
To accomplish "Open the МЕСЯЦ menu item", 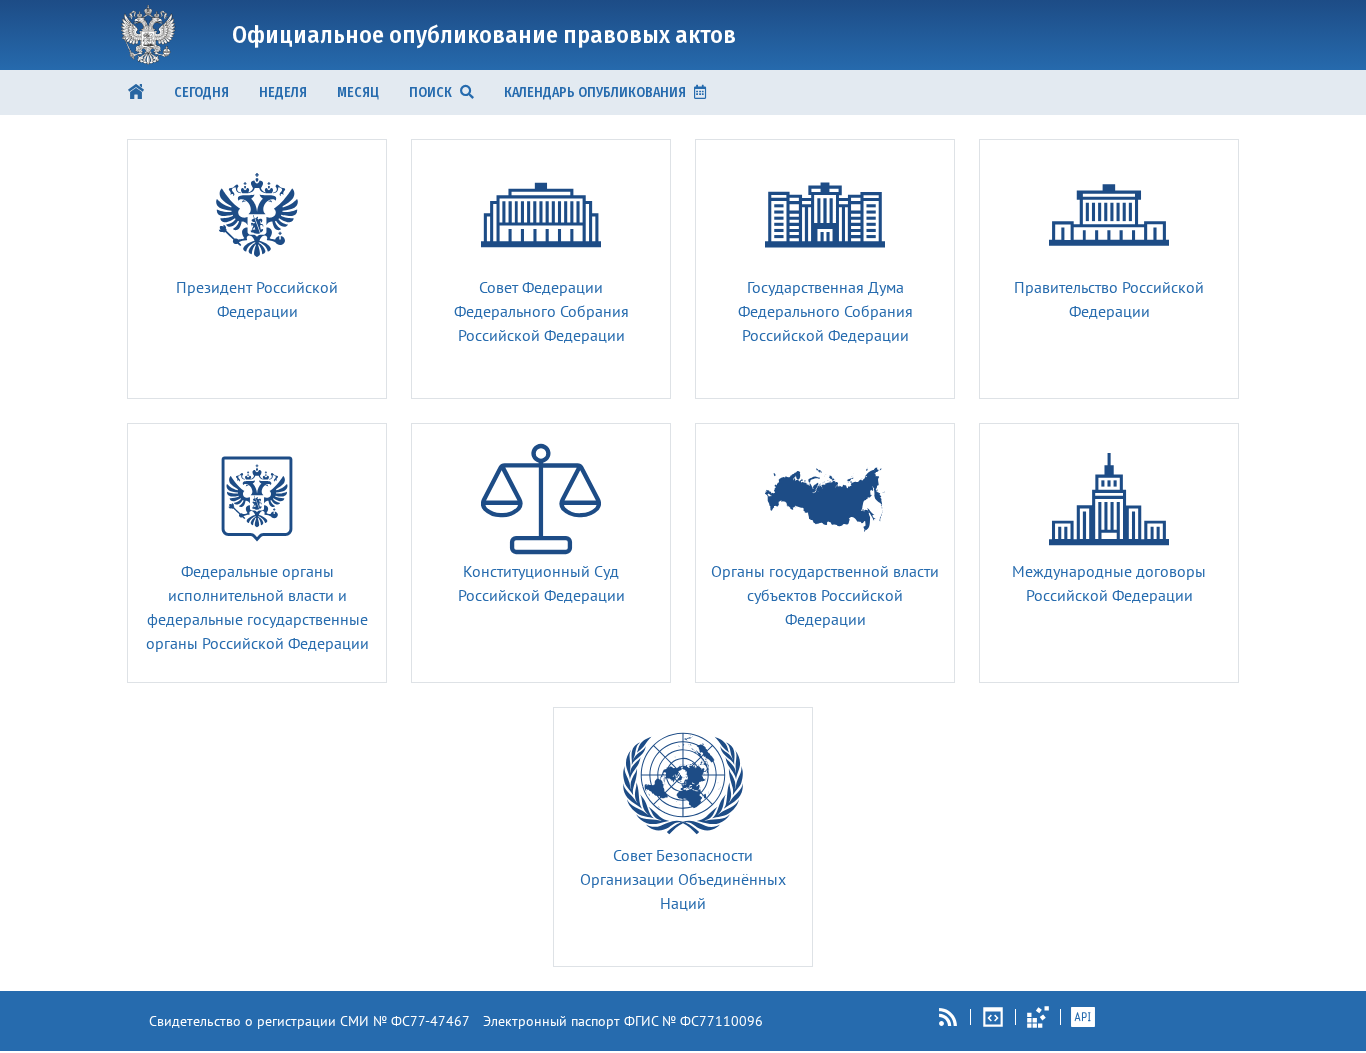I will click(358, 92).
